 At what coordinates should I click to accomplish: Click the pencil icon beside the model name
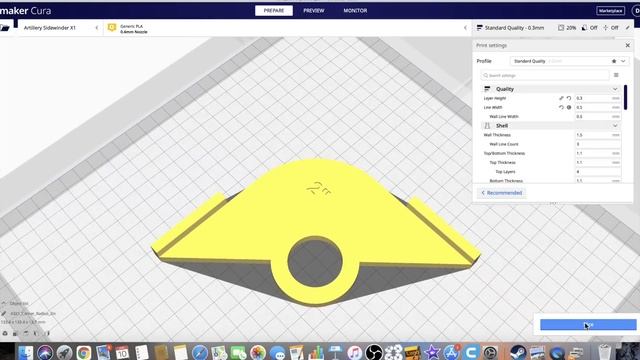point(4,313)
